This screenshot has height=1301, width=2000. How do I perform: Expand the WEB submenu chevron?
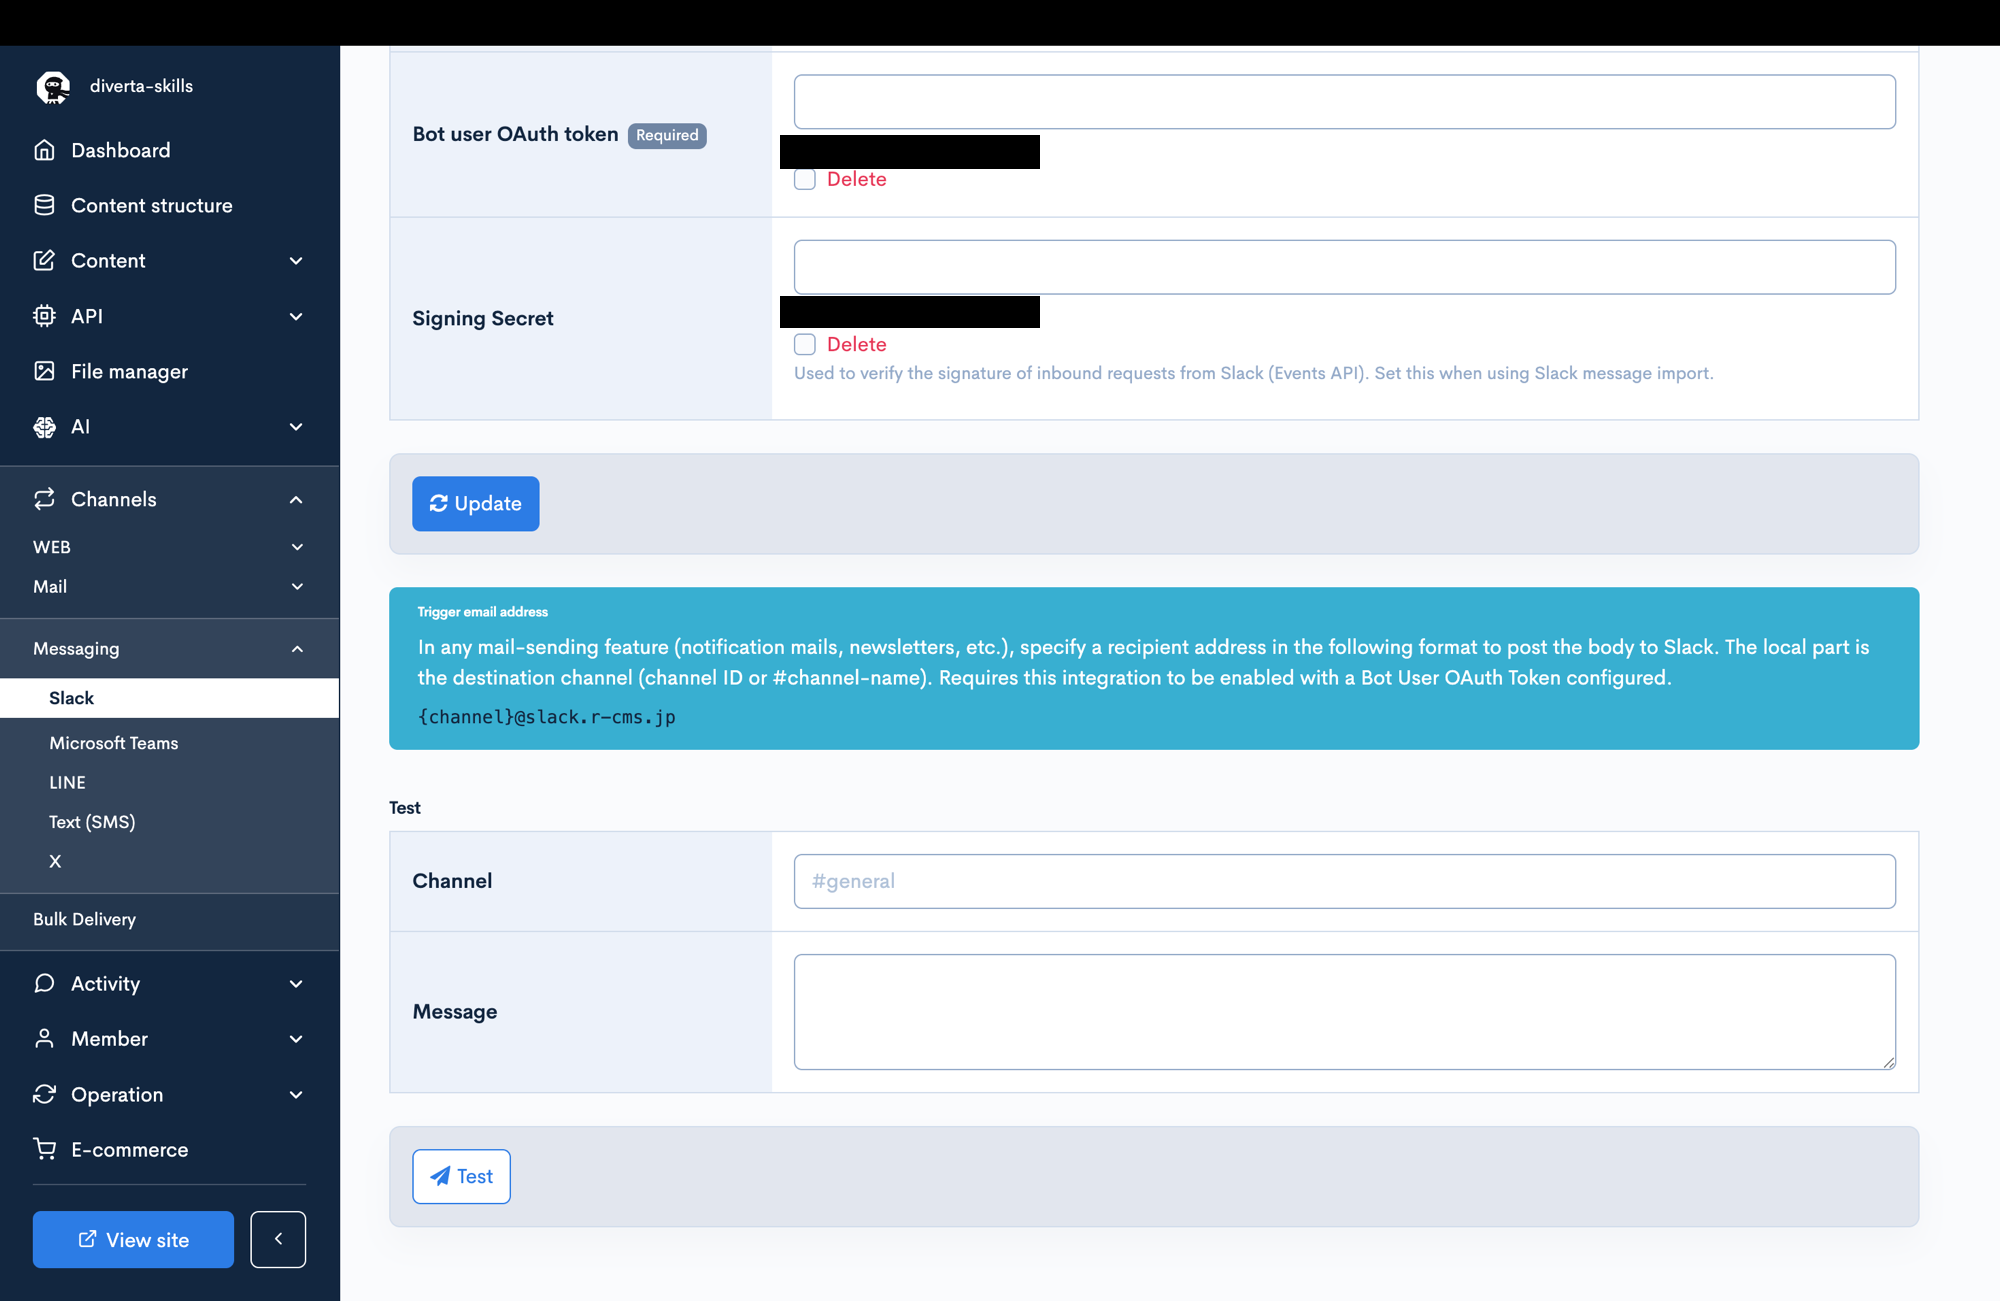[x=297, y=547]
